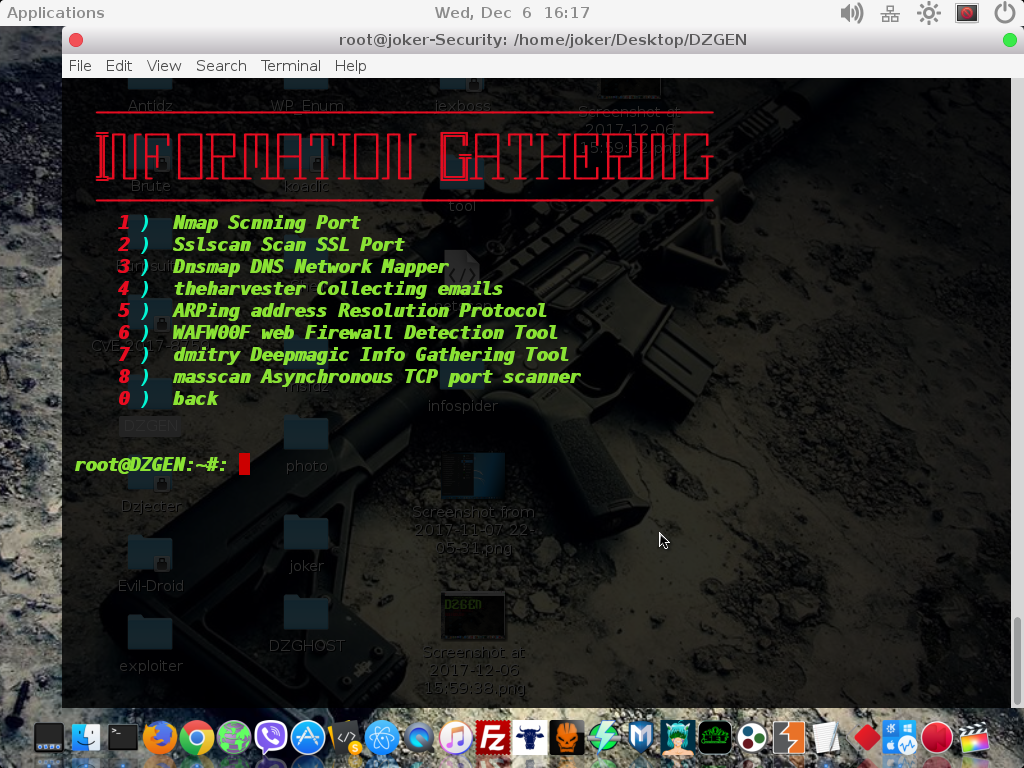Open QuickTime player dock icon
The image size is (1024, 768).
pos(419,738)
